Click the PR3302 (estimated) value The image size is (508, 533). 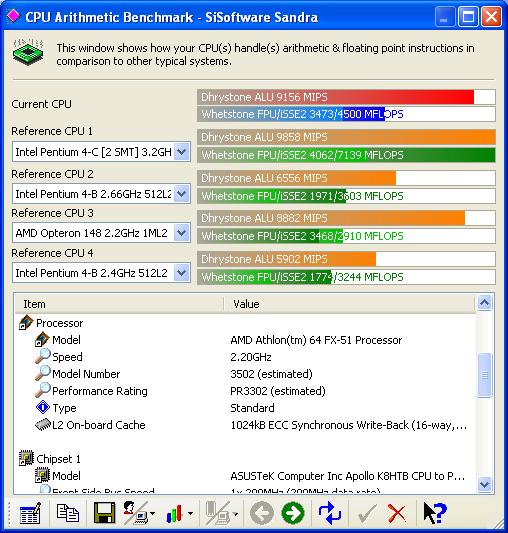[277, 391]
